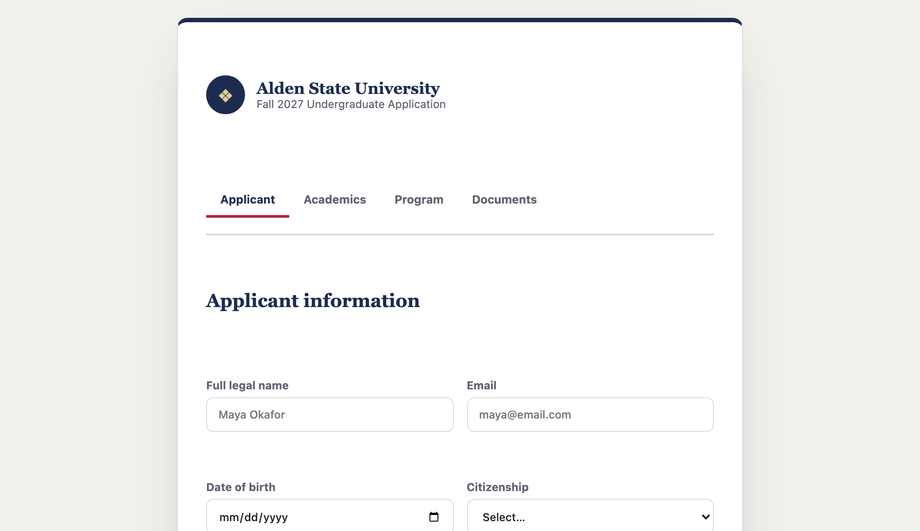Focus the Full legal name input
920x531 pixels.
click(330, 415)
